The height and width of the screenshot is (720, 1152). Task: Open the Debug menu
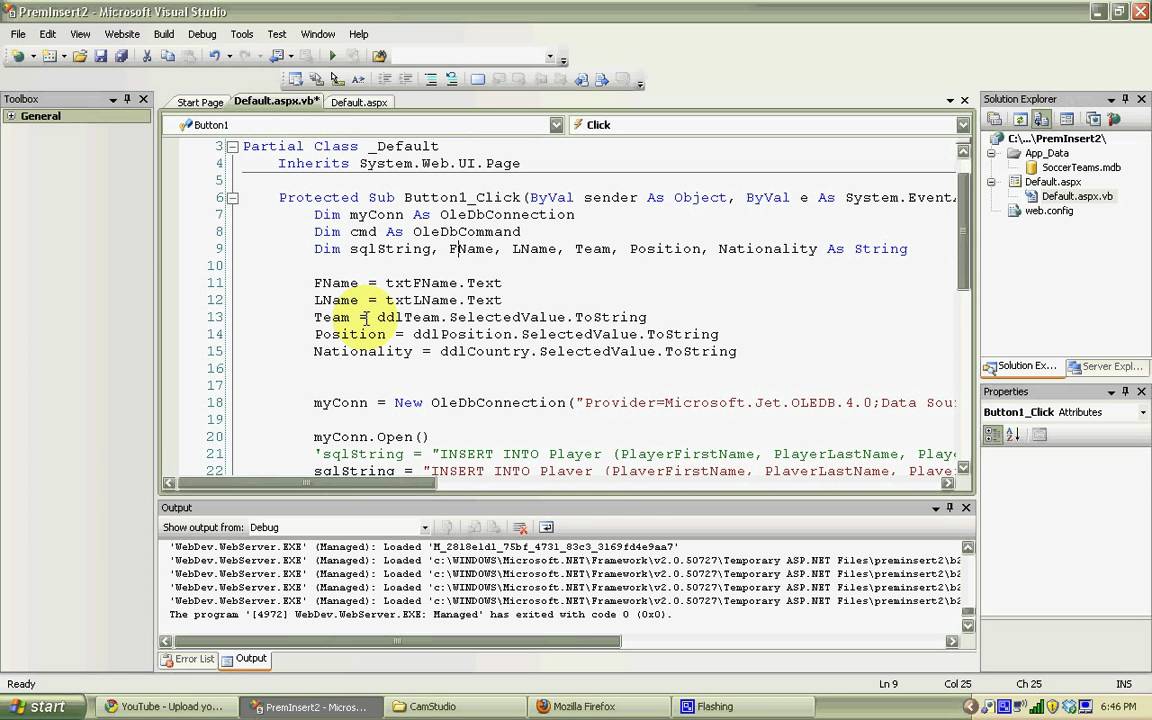(x=202, y=34)
